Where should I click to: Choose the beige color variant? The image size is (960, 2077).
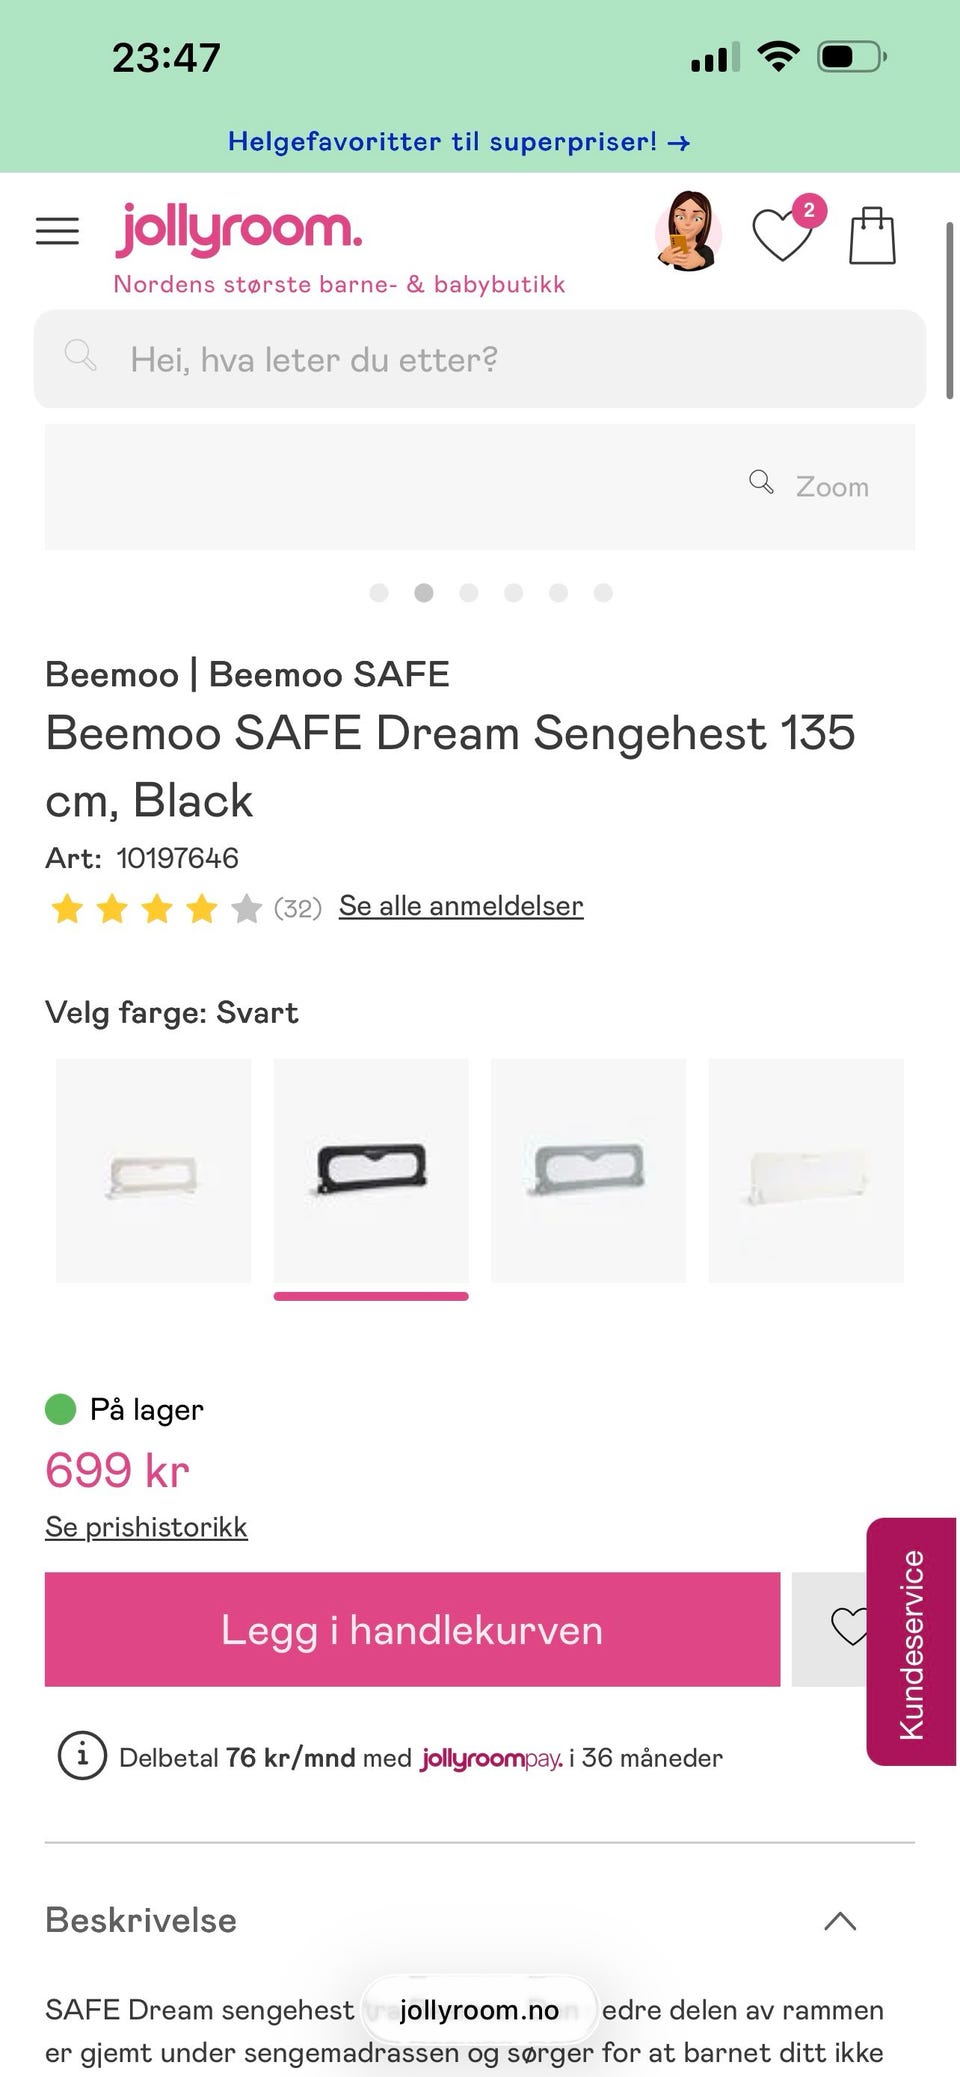[153, 1170]
